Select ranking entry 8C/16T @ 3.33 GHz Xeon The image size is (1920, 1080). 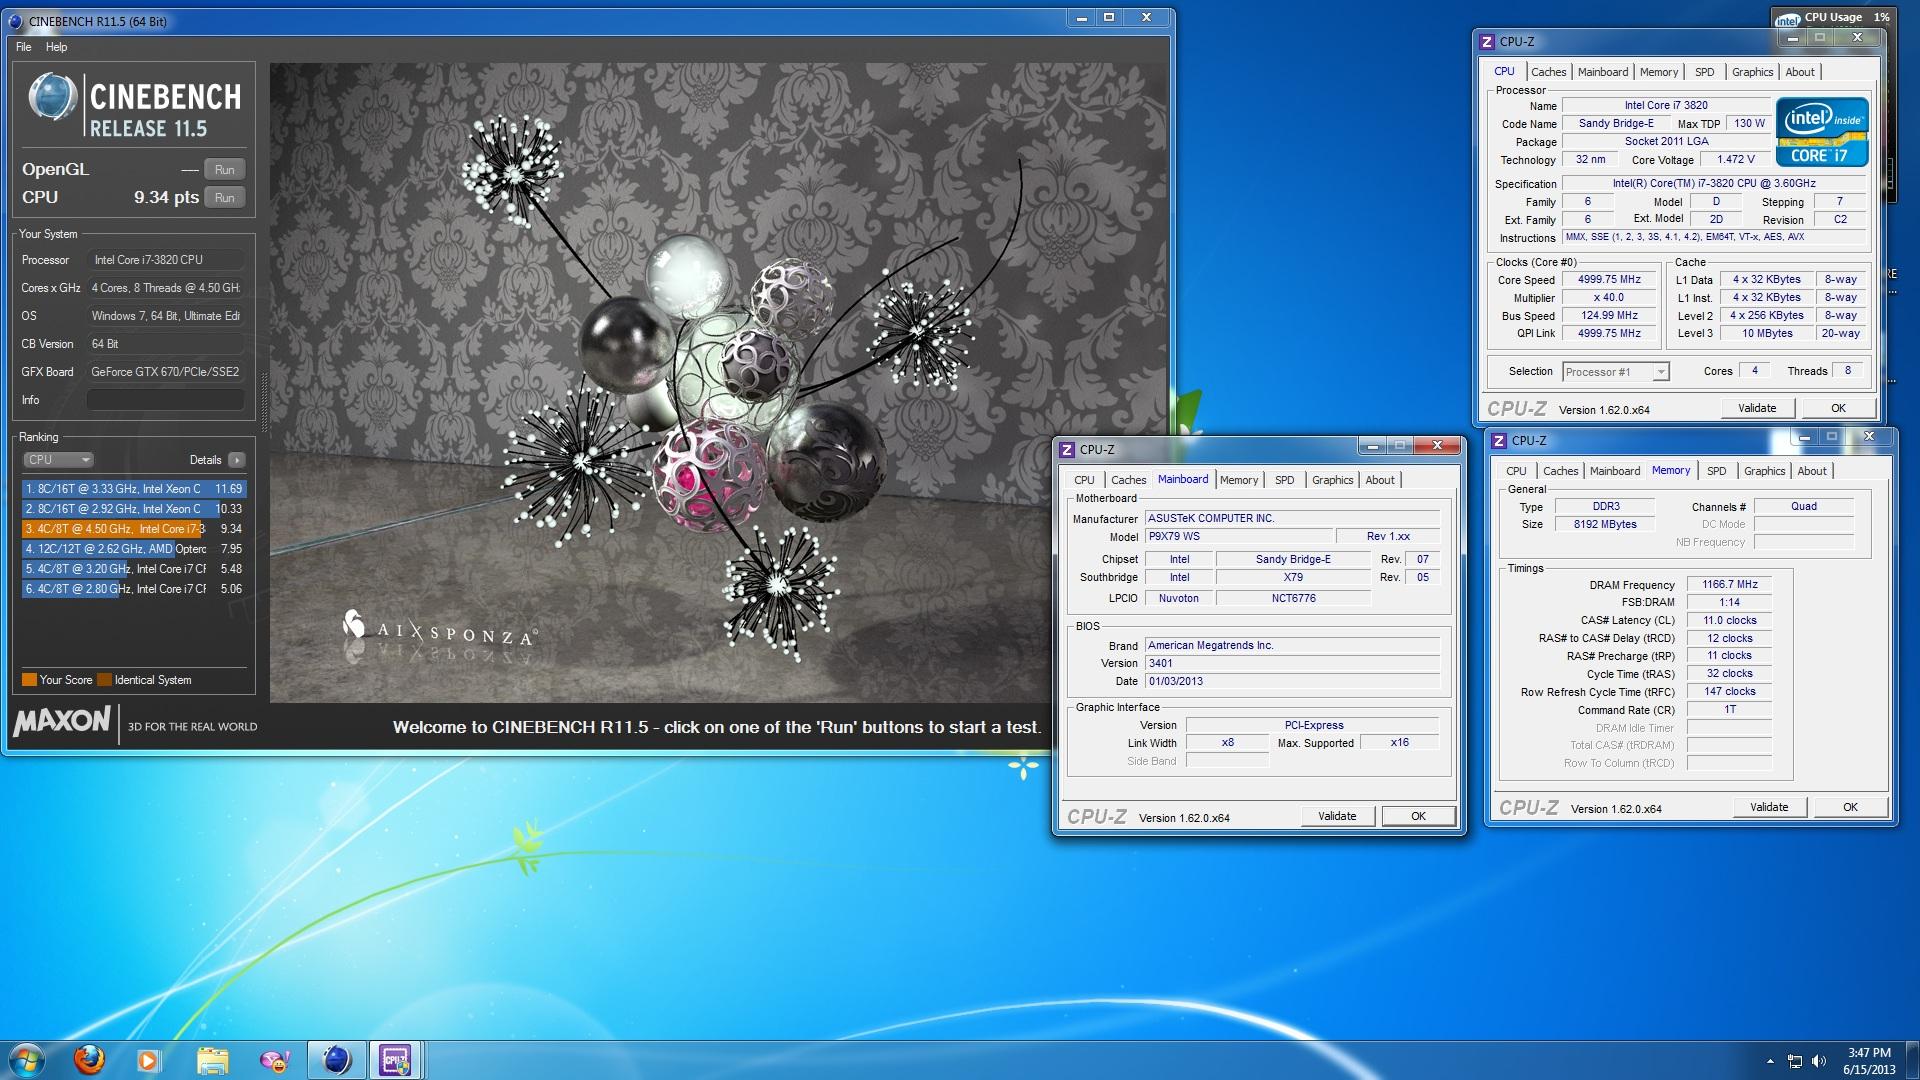coord(134,489)
